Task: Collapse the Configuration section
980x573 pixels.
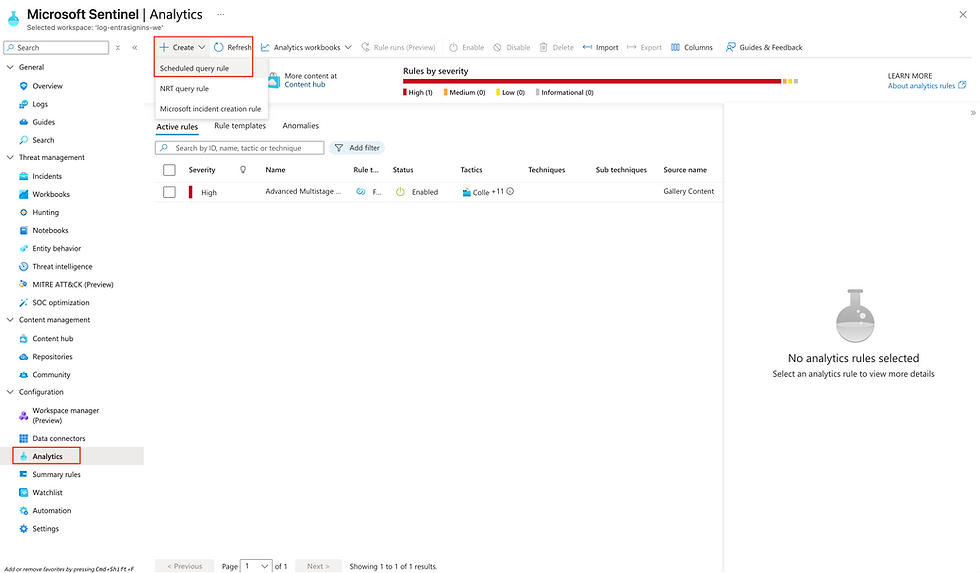Action: (10, 392)
